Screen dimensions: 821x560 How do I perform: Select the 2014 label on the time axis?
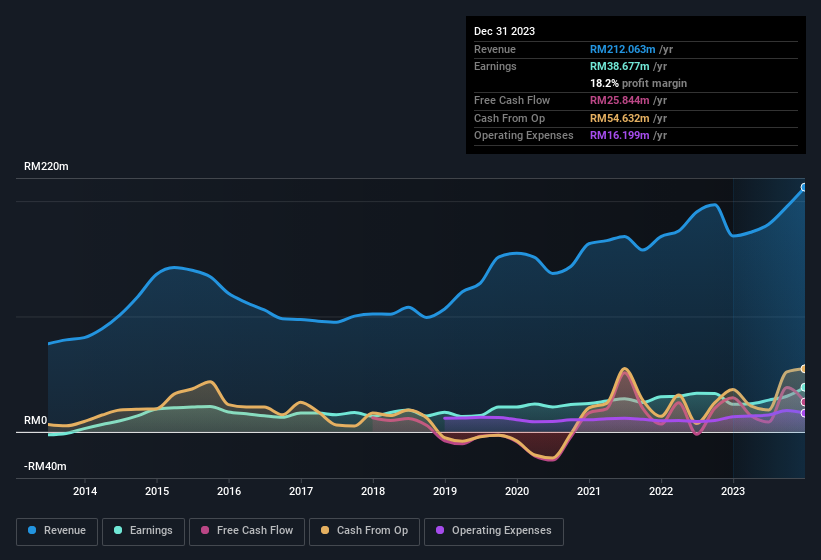85,491
